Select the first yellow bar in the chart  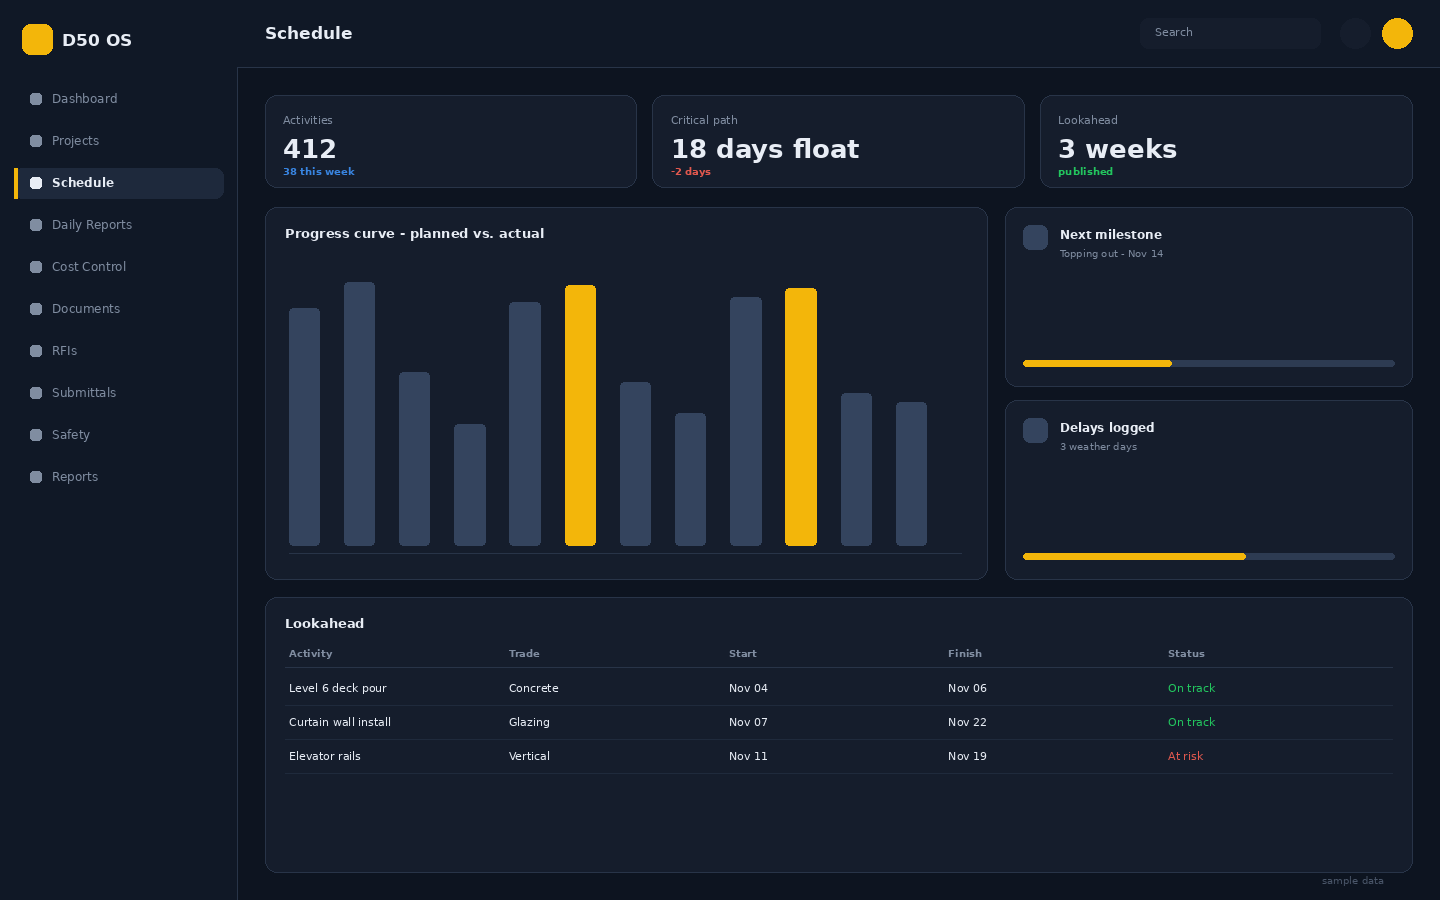point(580,416)
